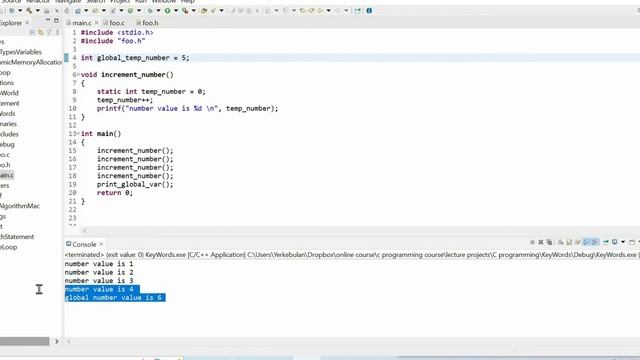Select the Console view tab
The width and height of the screenshot is (640, 360).
[84, 244]
